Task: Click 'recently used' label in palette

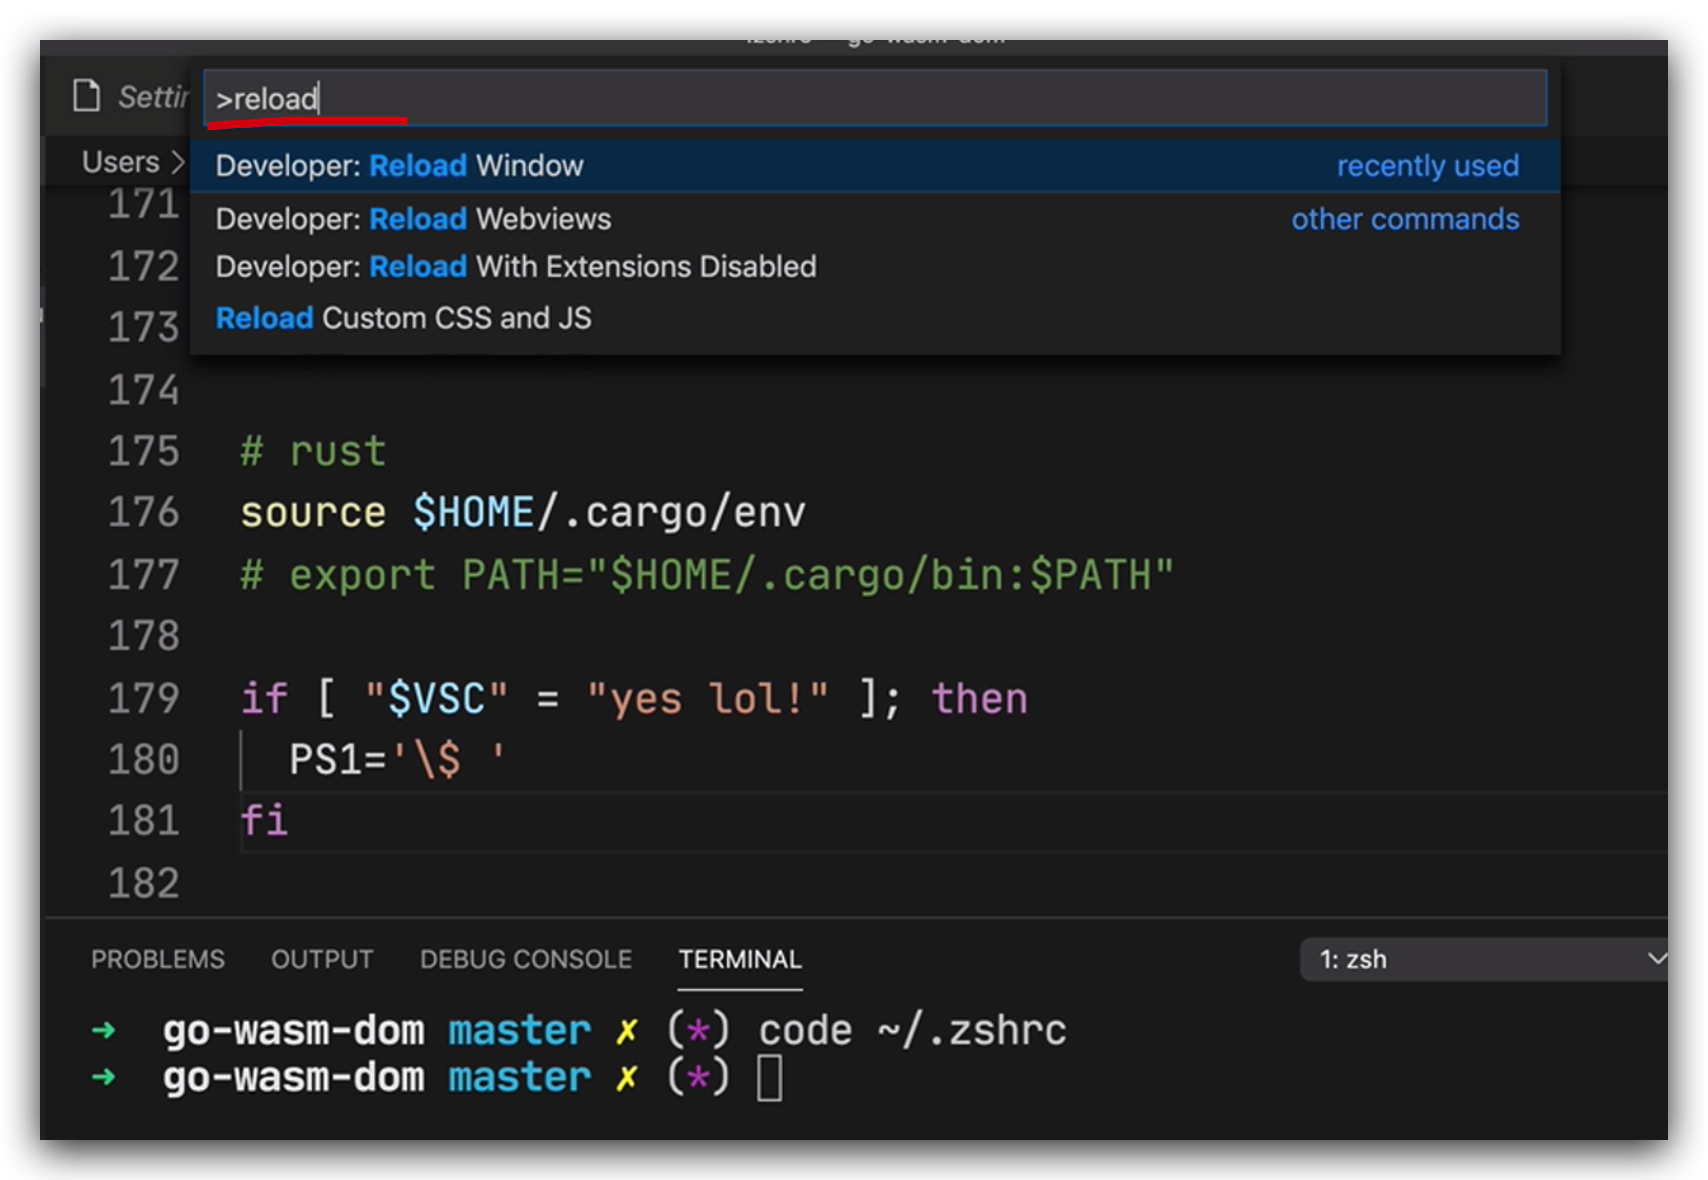Action: [x=1428, y=165]
